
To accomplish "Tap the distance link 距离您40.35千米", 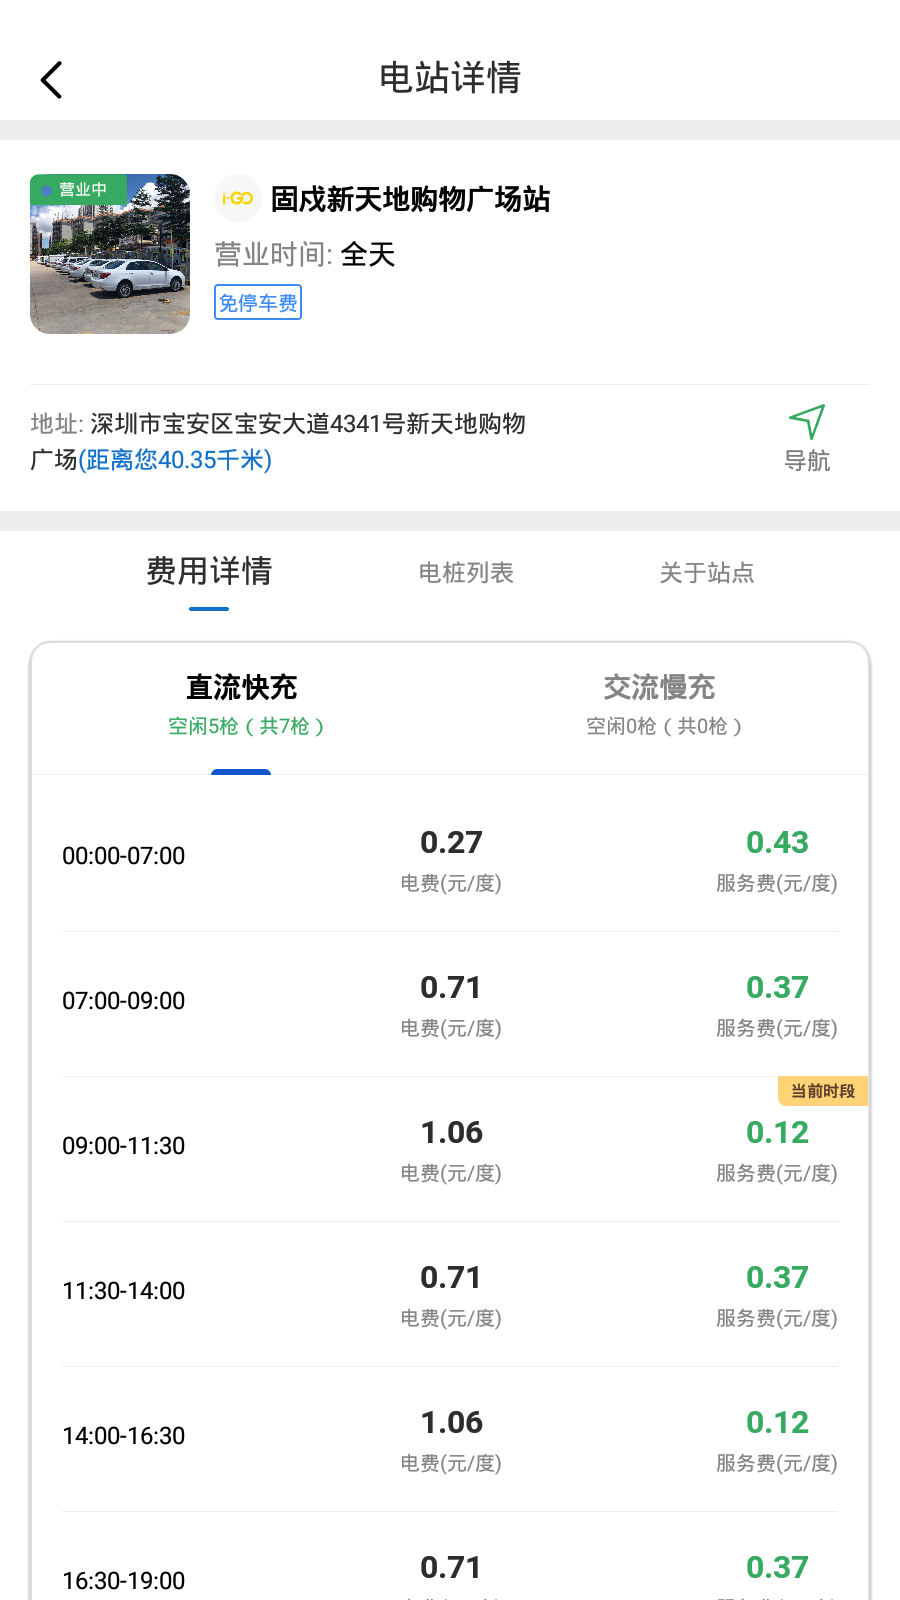I will click(175, 460).
